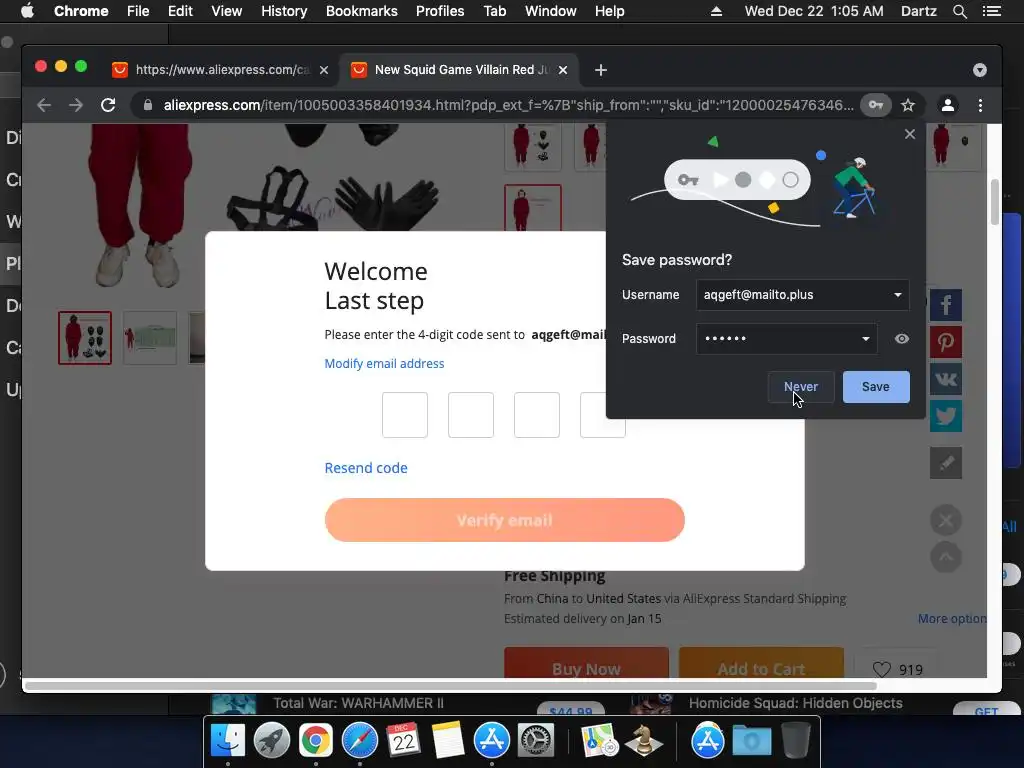Open the History menu
The image size is (1024, 768).
[284, 11]
